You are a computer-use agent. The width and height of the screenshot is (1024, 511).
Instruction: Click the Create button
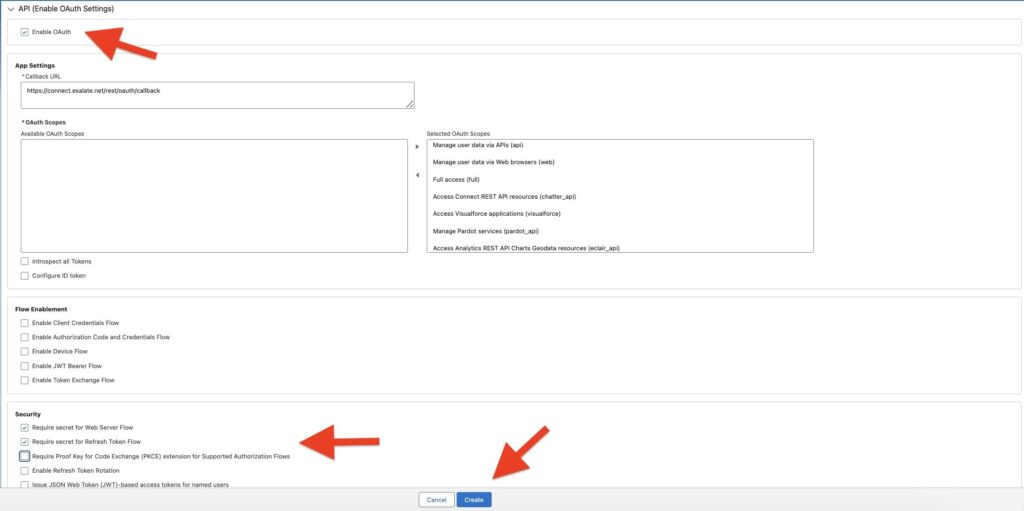pos(474,499)
